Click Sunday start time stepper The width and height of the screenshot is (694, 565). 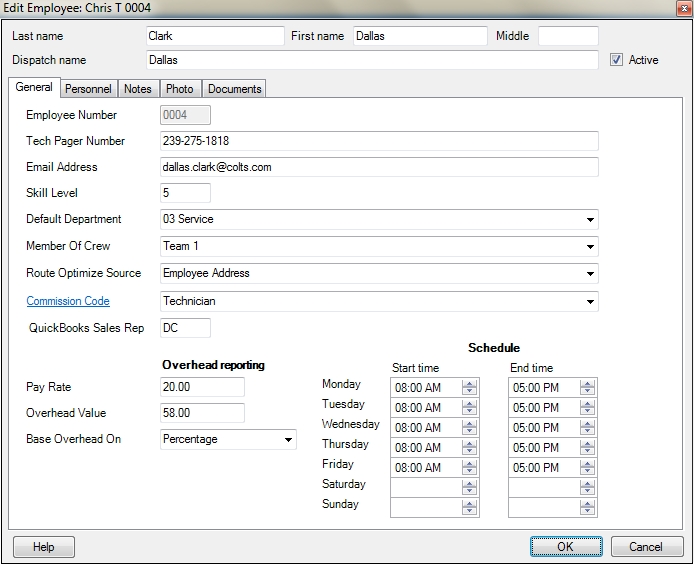(x=470, y=507)
